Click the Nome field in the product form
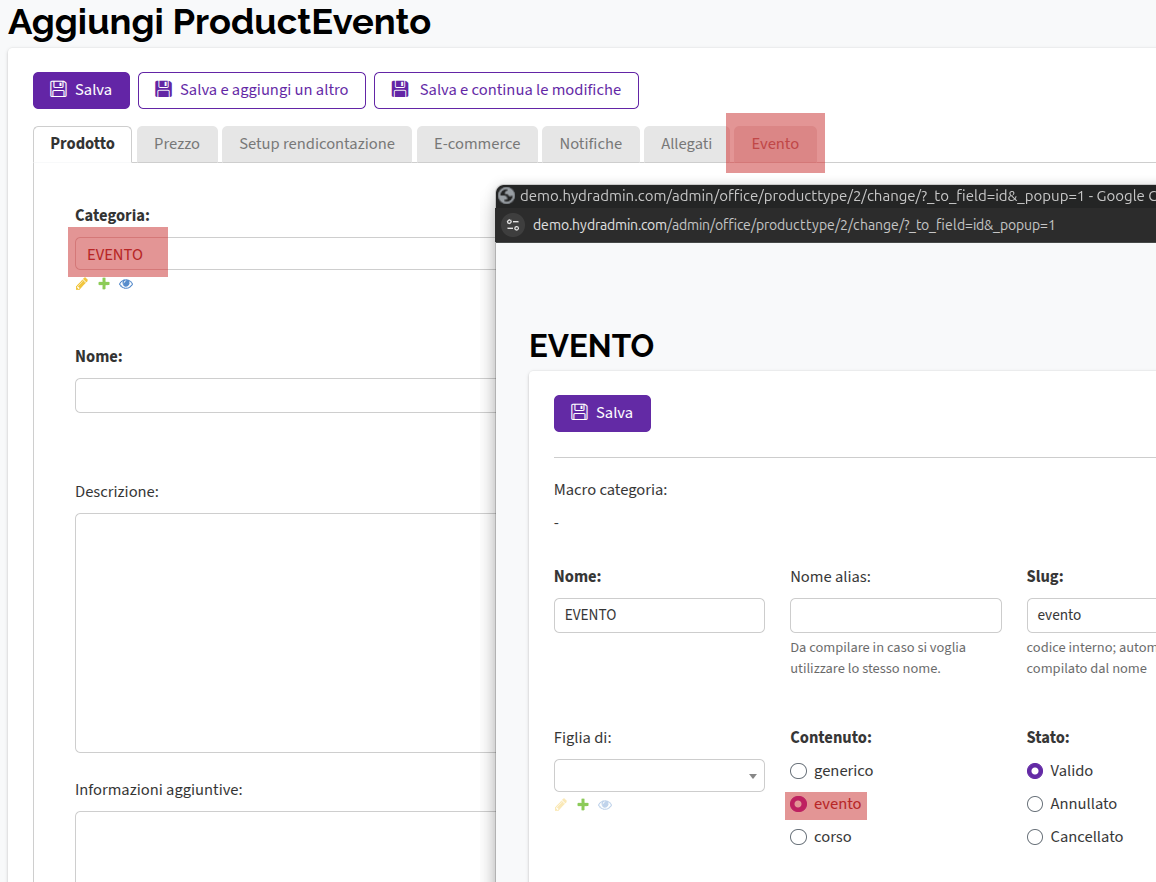 (285, 395)
